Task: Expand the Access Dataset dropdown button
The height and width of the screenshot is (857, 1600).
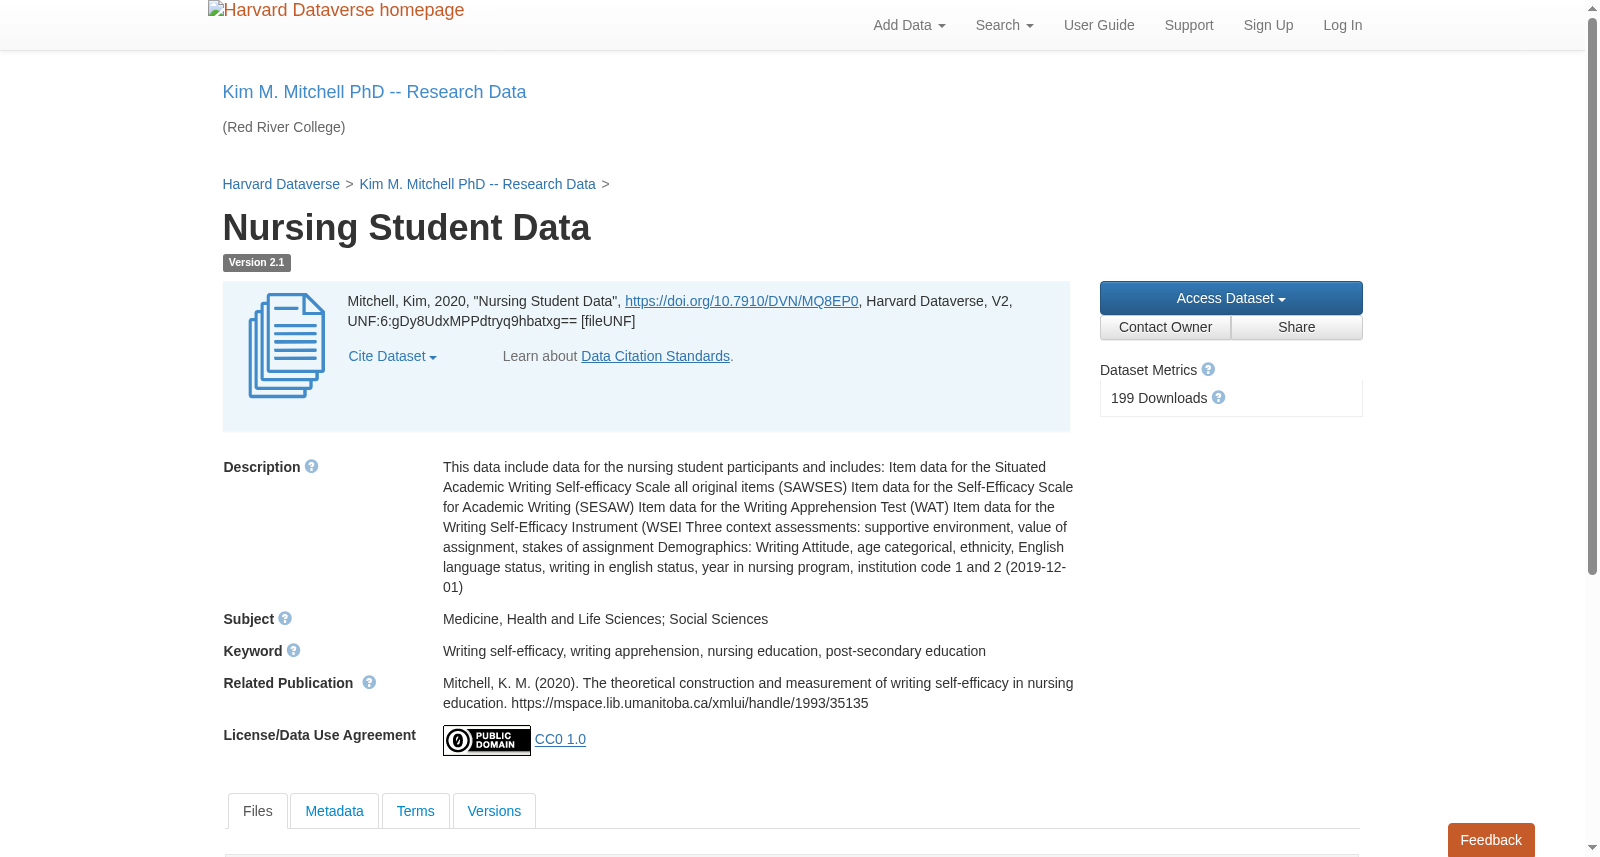Action: (1231, 298)
